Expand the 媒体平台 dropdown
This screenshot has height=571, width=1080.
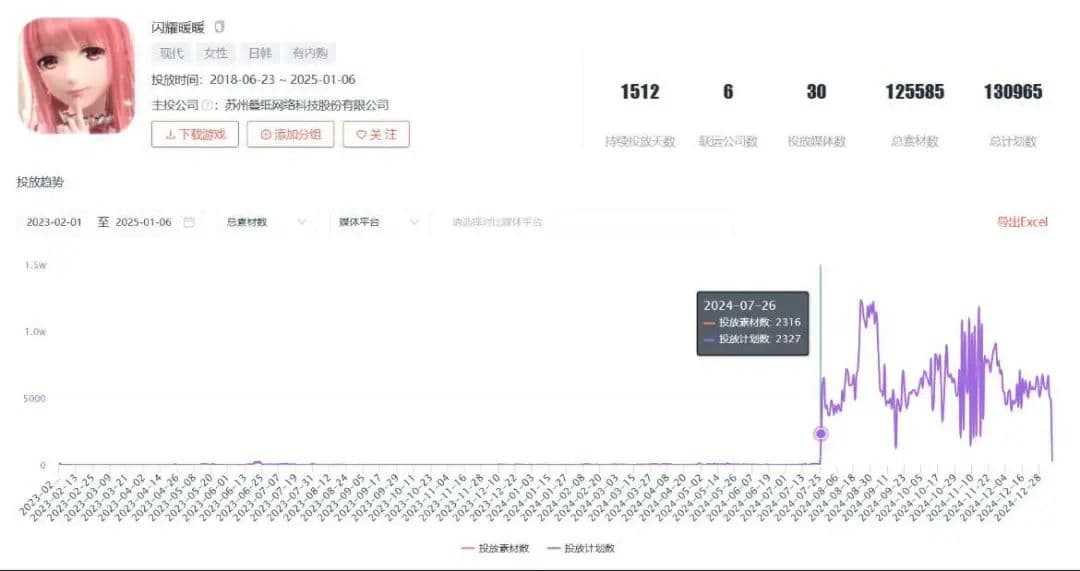point(377,222)
